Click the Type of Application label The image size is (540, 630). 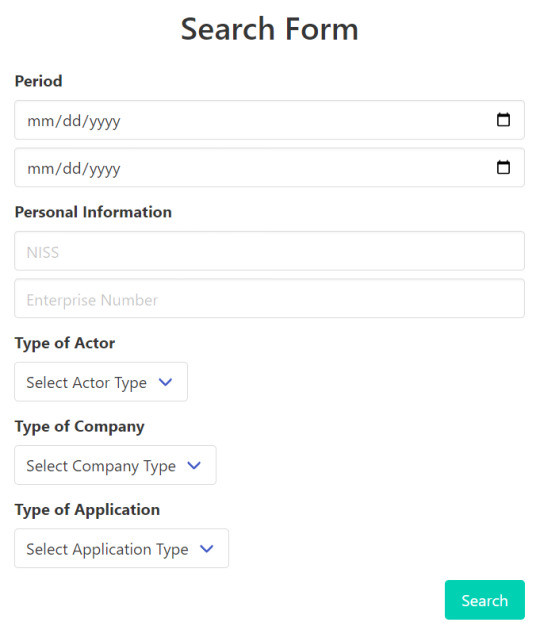(87, 510)
